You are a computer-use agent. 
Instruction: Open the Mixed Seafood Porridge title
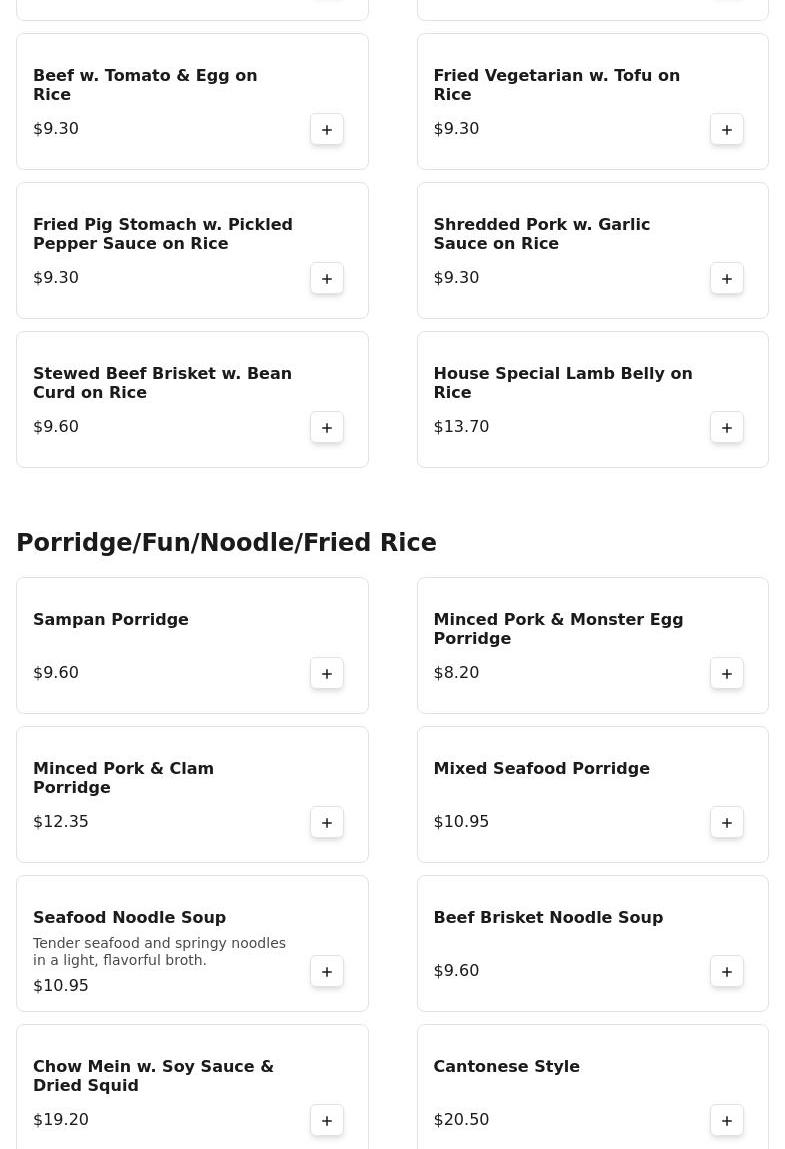(541, 768)
